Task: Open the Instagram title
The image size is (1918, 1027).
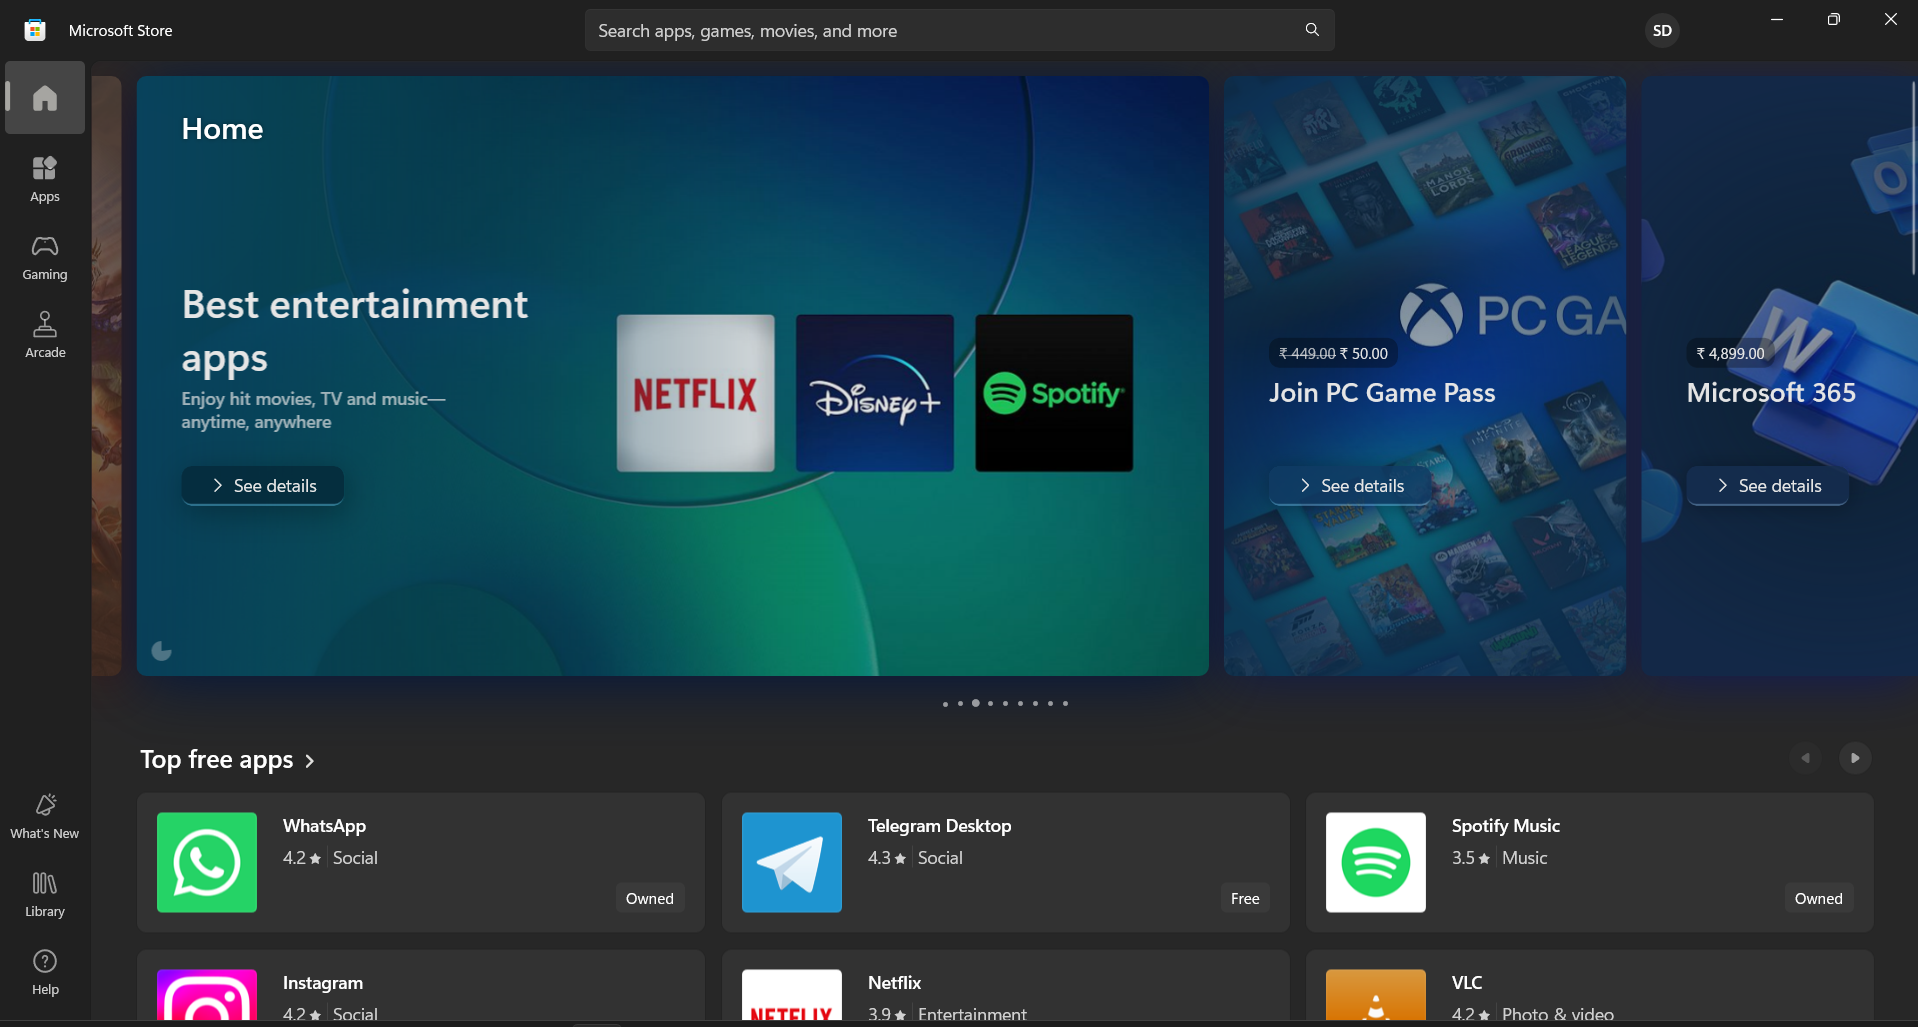Action: point(323,983)
